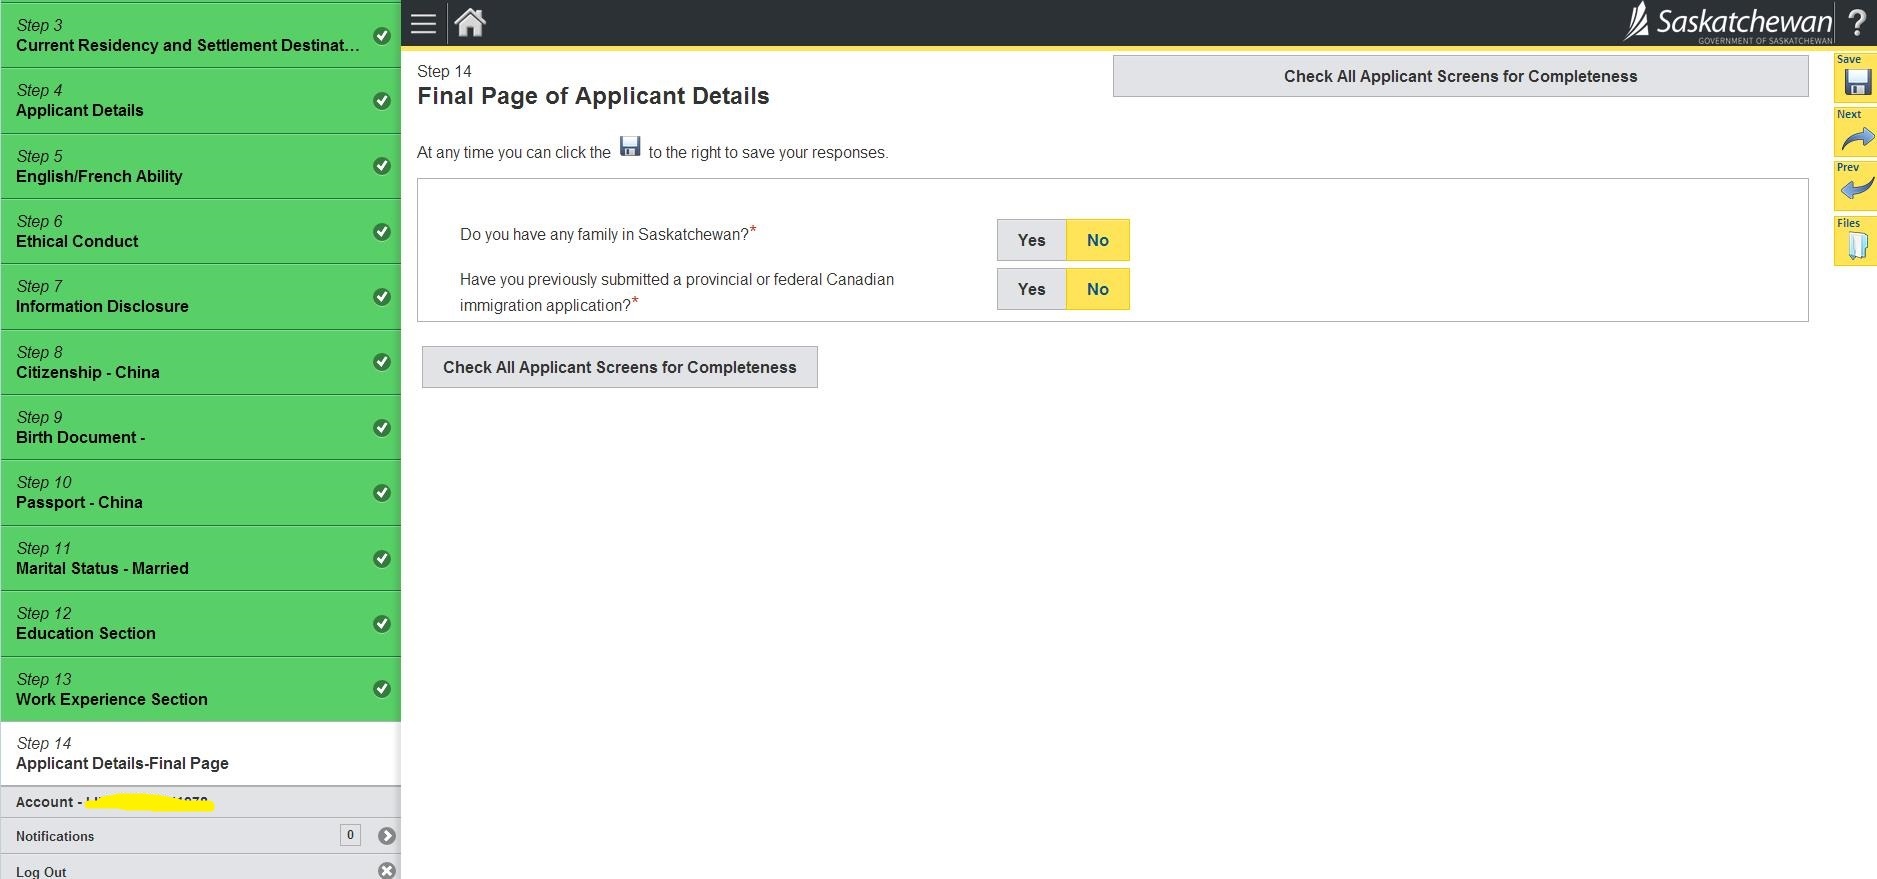Click the Saskatchewan government logo
This screenshot has height=879, width=1877.
click(x=1729, y=23)
